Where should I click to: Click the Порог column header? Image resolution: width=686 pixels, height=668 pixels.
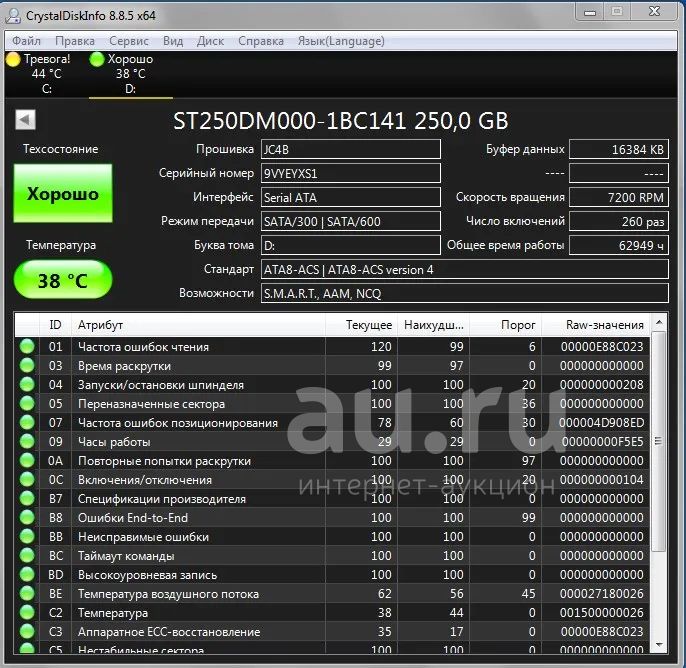tap(505, 325)
